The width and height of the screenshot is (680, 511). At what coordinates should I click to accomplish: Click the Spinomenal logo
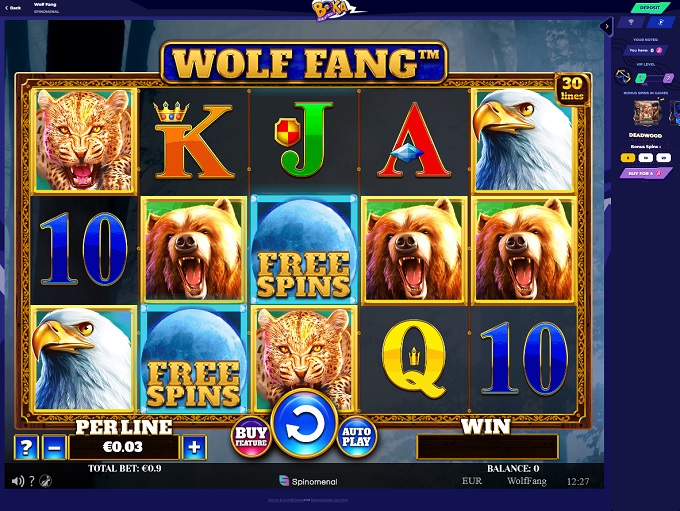(308, 481)
